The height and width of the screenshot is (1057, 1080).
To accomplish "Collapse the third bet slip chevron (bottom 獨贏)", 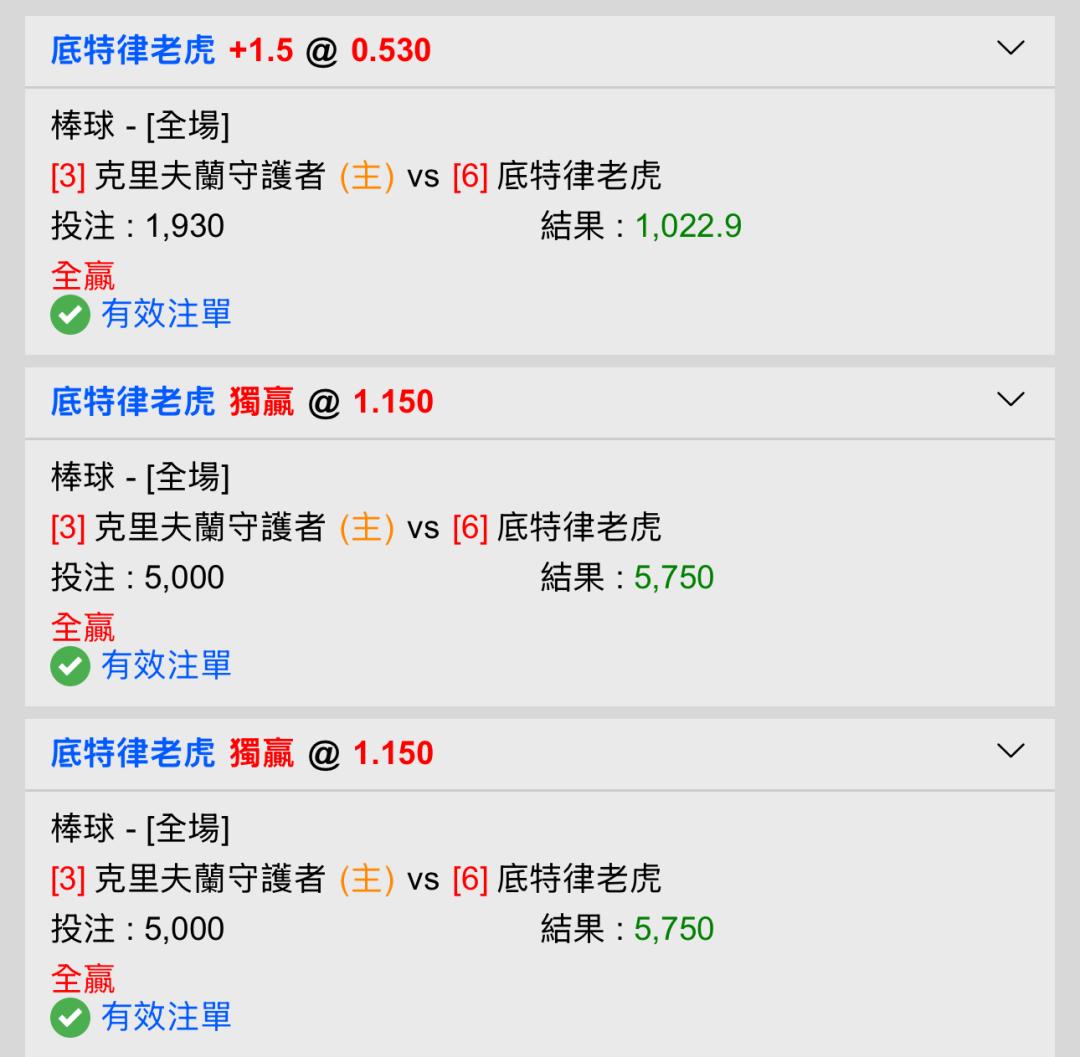I will [1012, 751].
